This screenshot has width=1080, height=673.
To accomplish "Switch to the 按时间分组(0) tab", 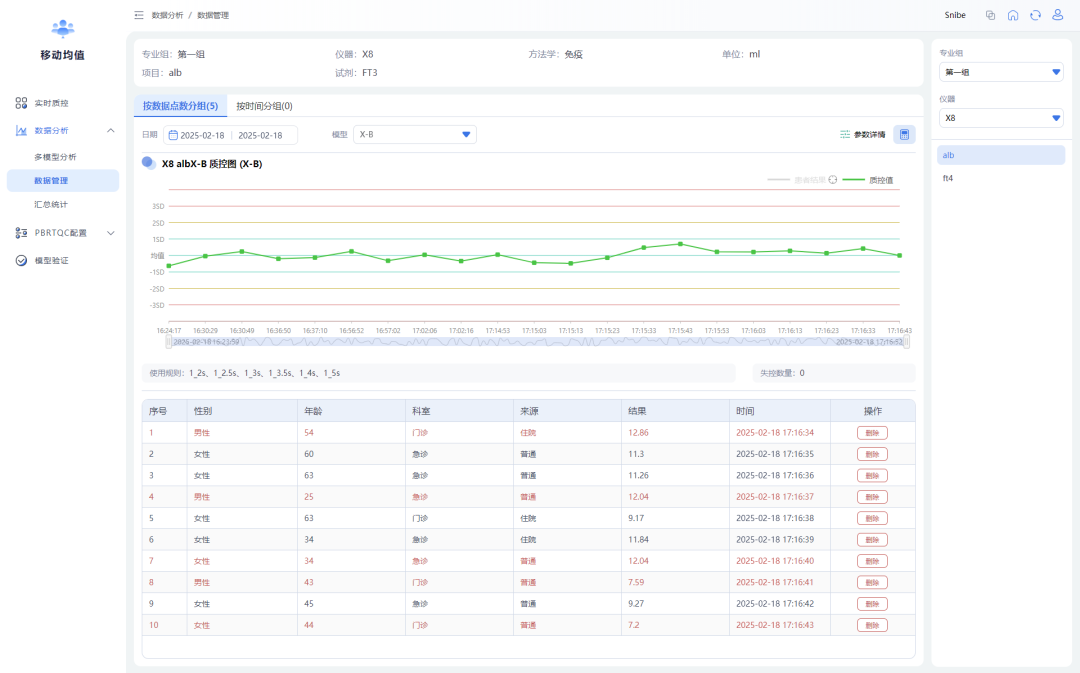I will (x=264, y=106).
